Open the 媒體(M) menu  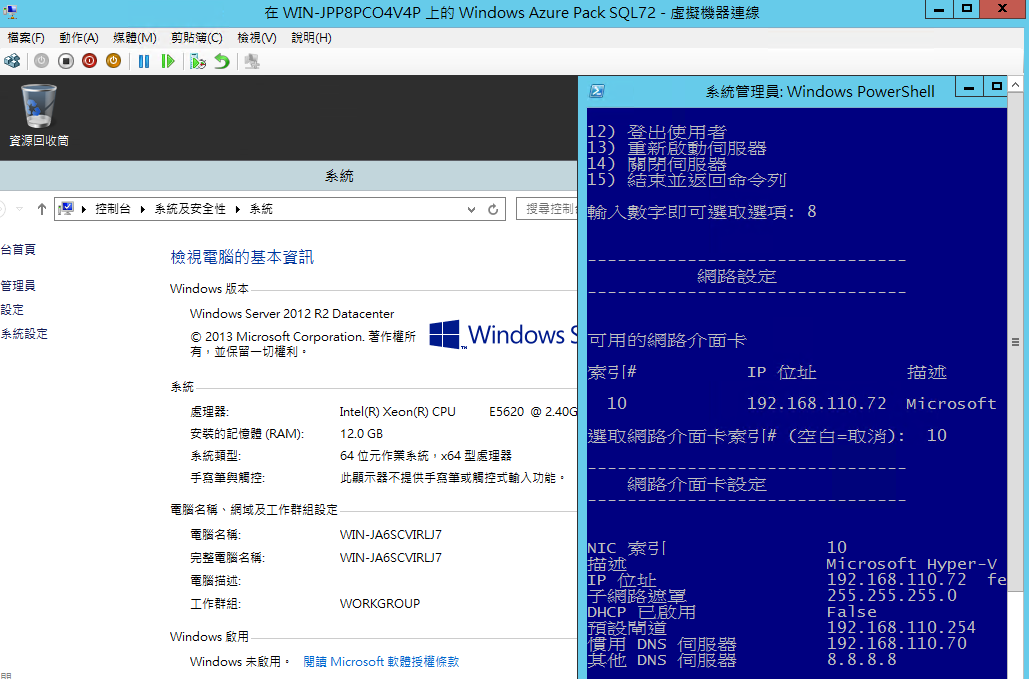(x=135, y=38)
